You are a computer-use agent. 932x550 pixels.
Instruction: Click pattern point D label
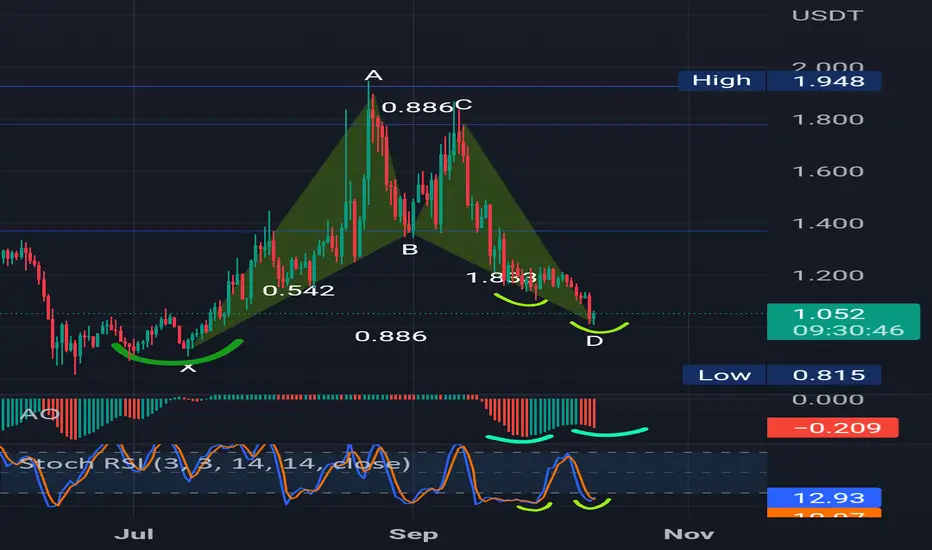click(x=594, y=341)
